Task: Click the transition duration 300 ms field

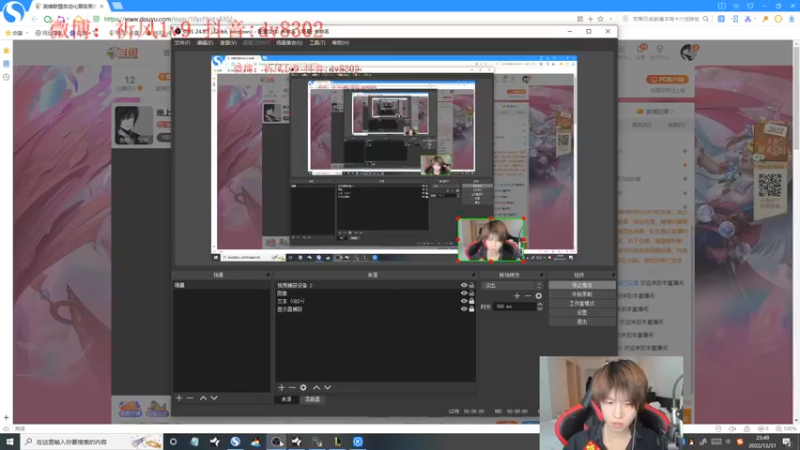Action: [x=515, y=307]
